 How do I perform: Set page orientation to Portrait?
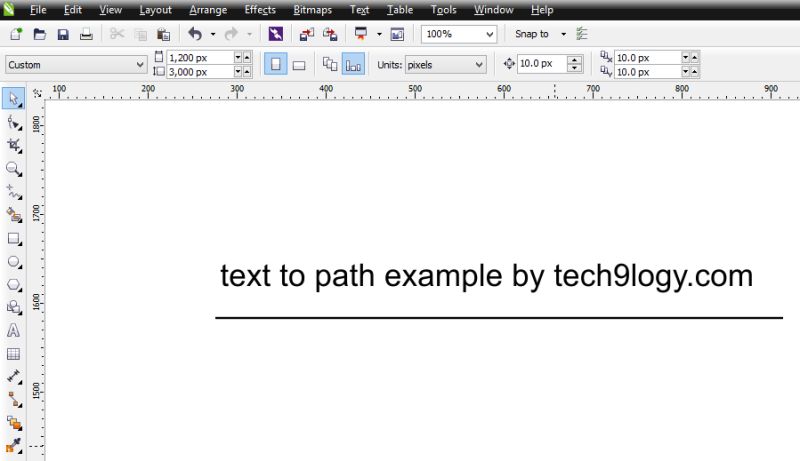pos(276,65)
